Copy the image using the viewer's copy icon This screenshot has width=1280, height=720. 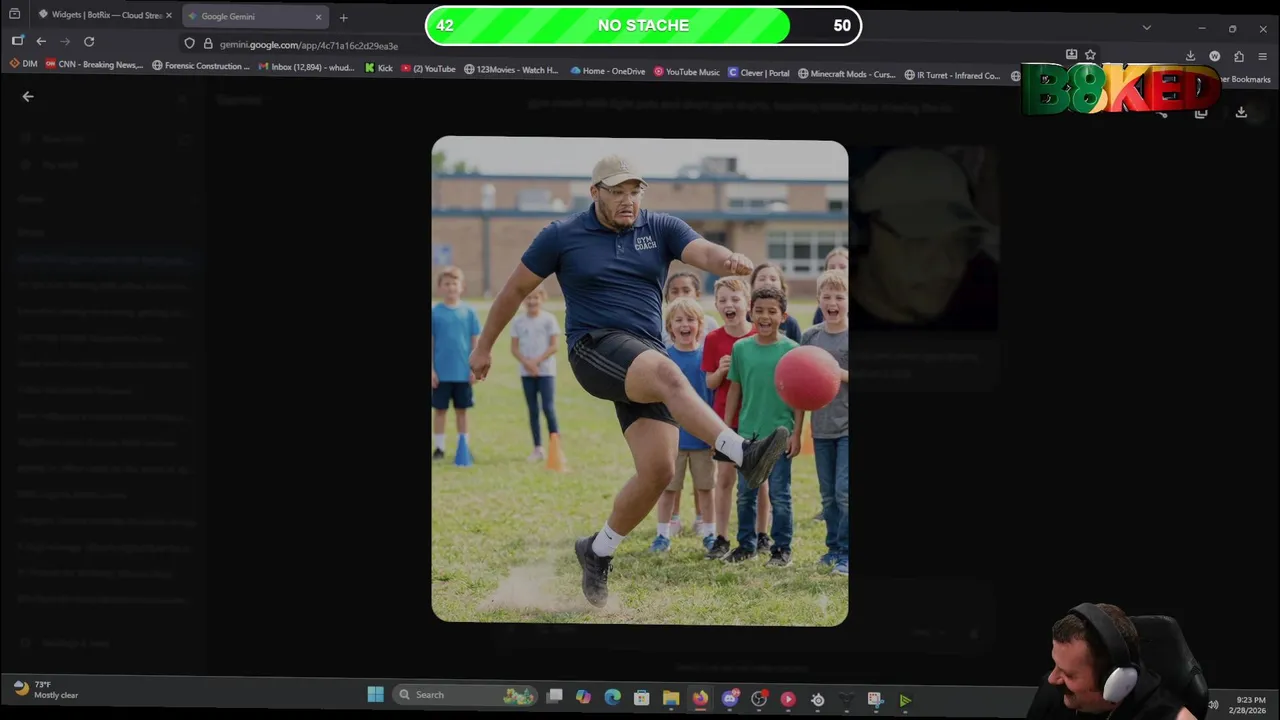[1201, 112]
